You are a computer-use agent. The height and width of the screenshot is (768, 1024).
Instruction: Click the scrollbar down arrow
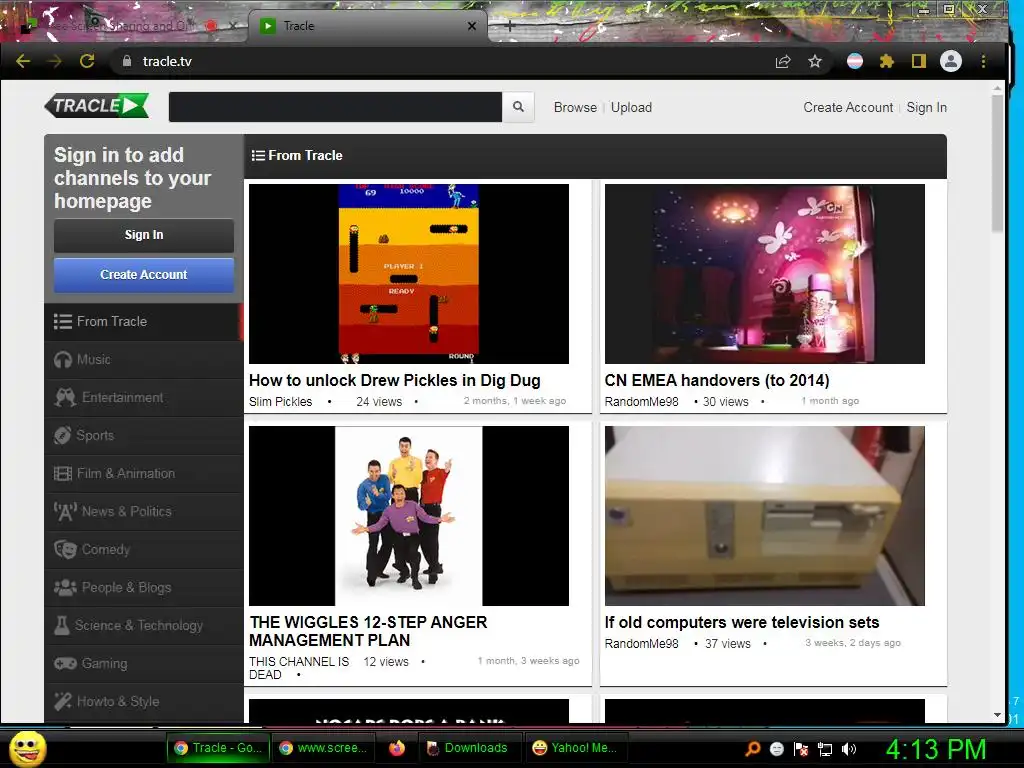click(997, 715)
